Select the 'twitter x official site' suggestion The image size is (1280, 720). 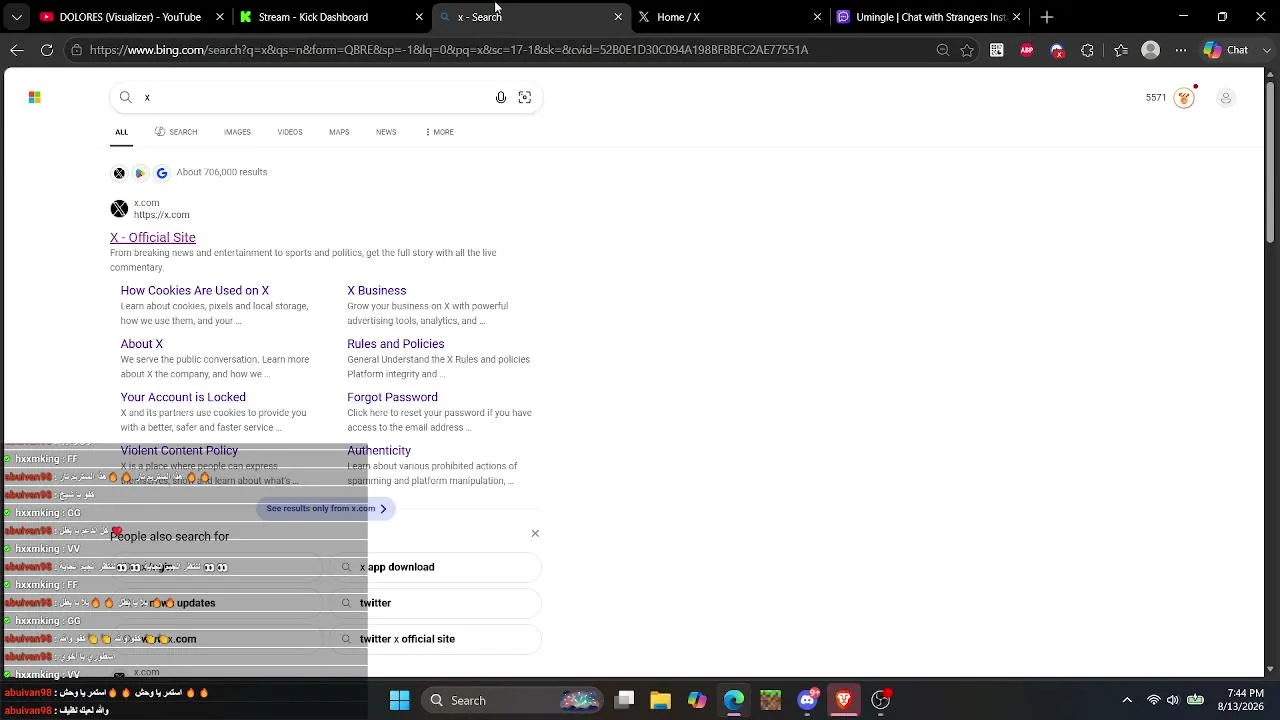(436, 639)
